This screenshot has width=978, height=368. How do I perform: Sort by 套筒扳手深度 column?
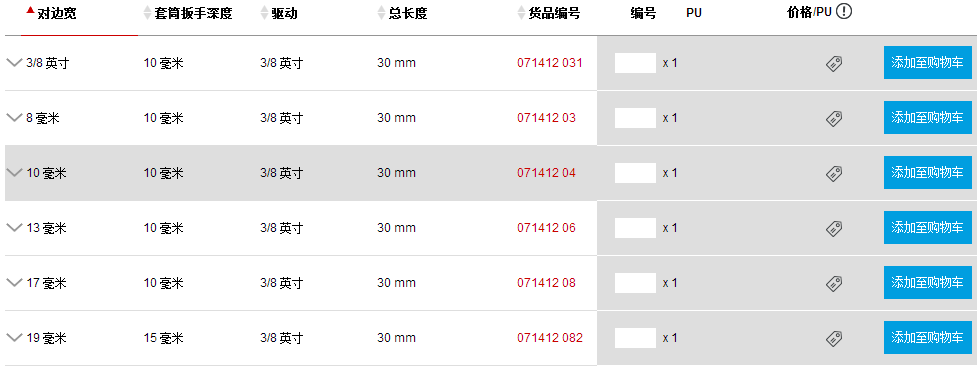click(x=188, y=13)
